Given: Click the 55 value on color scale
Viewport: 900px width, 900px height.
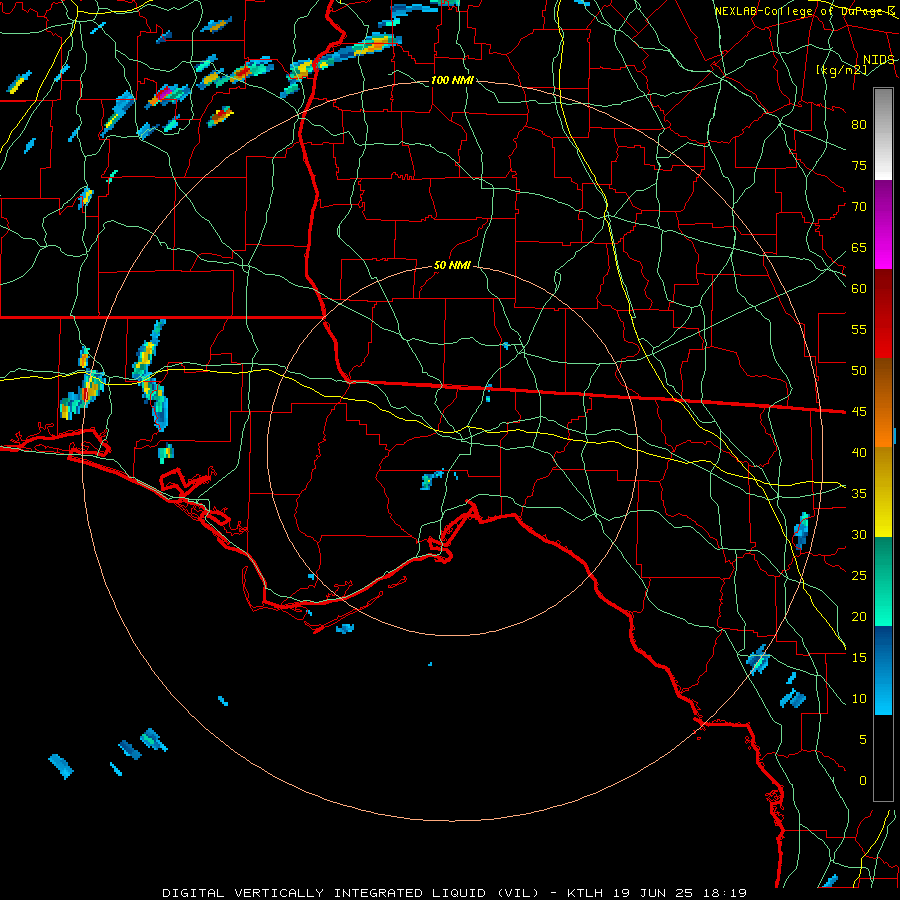Looking at the screenshot, I should pyautogui.click(x=859, y=329).
